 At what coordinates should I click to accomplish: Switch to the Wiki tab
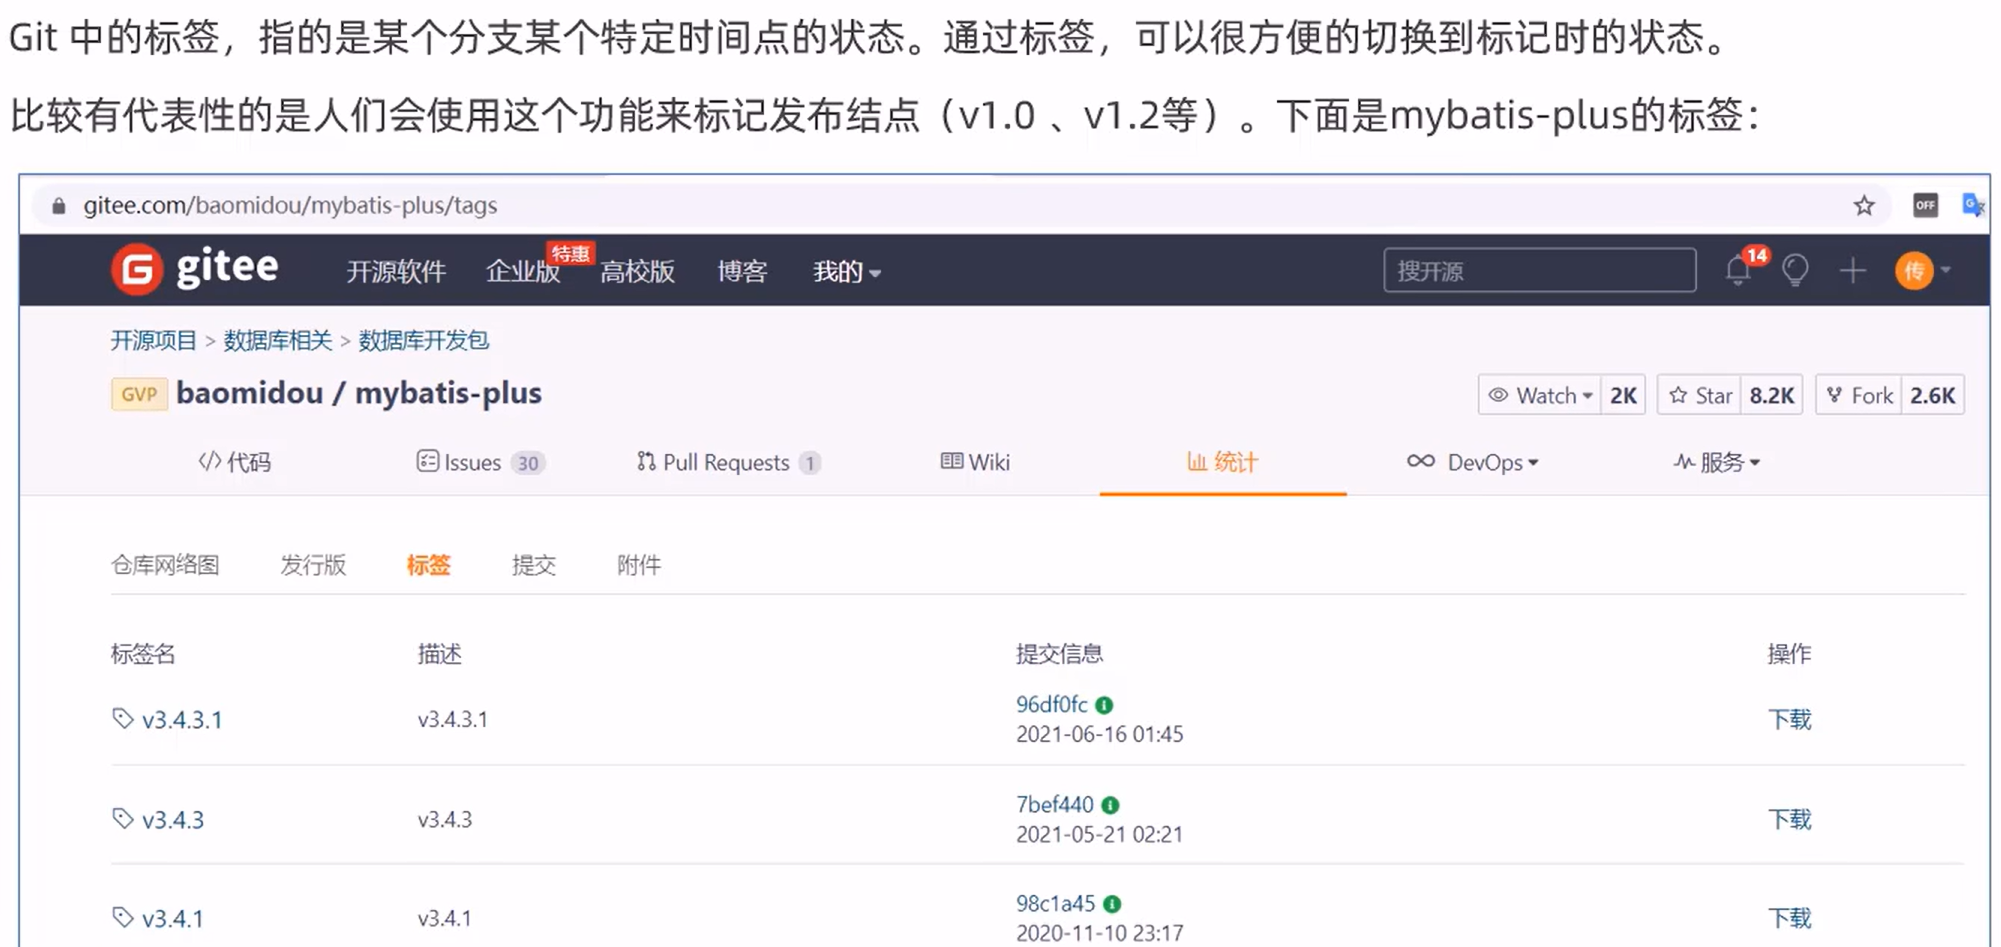tap(975, 462)
